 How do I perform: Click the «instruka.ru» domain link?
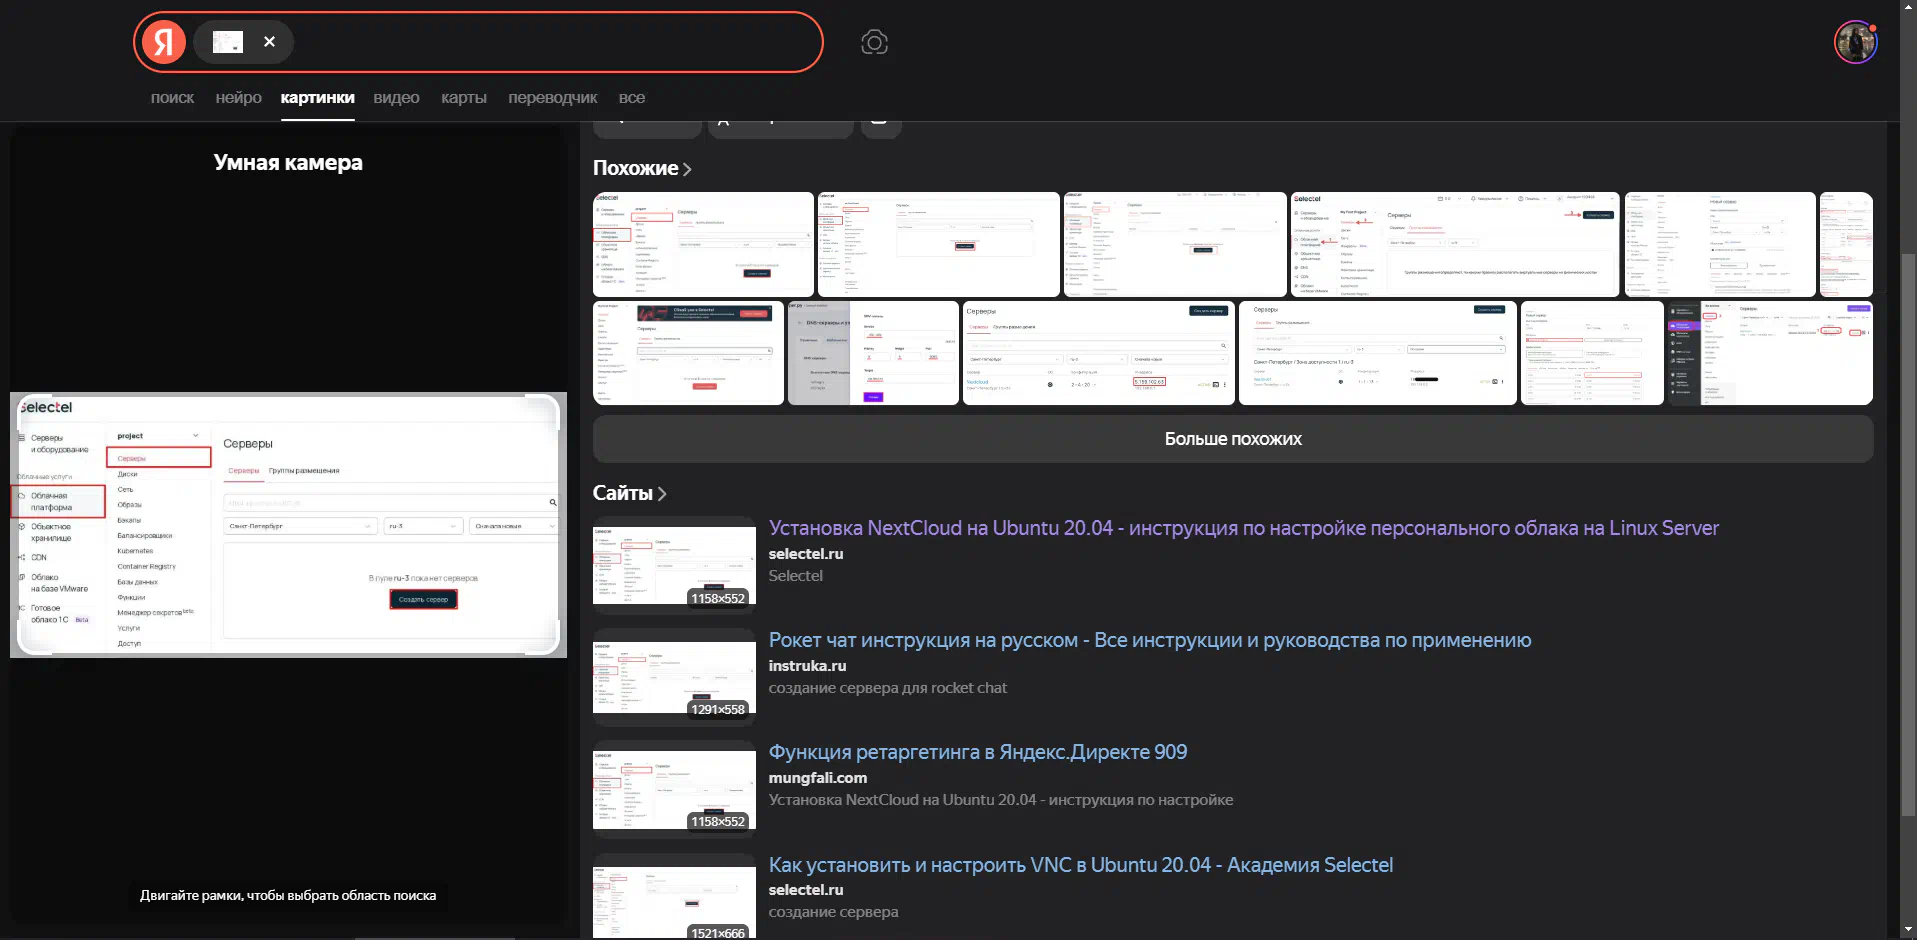pyautogui.click(x=807, y=666)
